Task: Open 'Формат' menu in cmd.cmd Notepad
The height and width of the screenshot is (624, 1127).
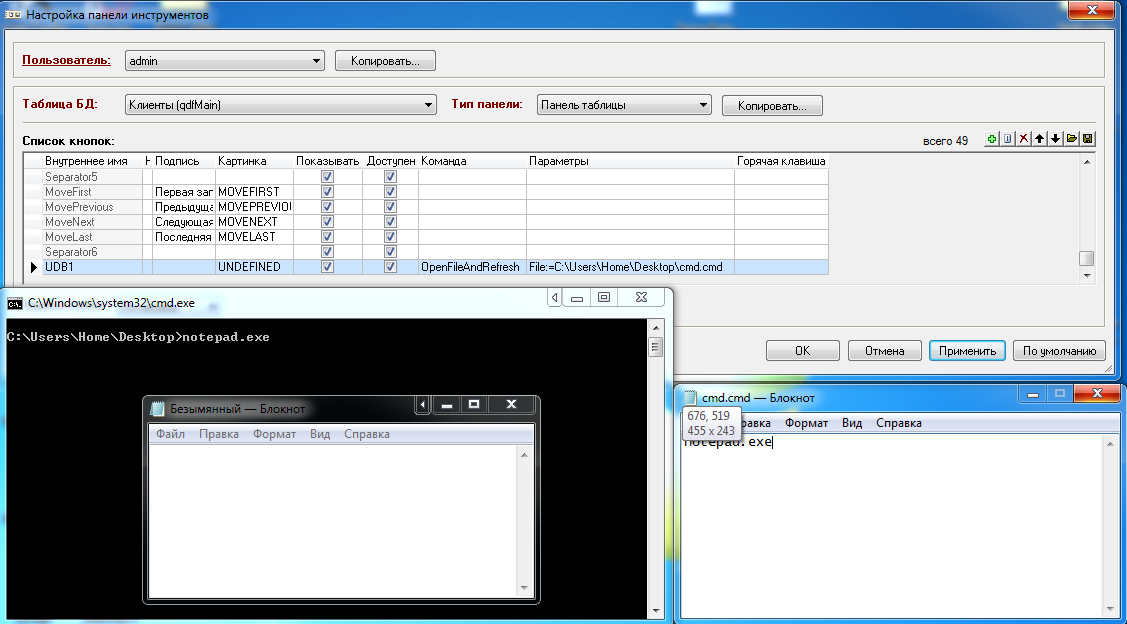Action: pos(806,423)
